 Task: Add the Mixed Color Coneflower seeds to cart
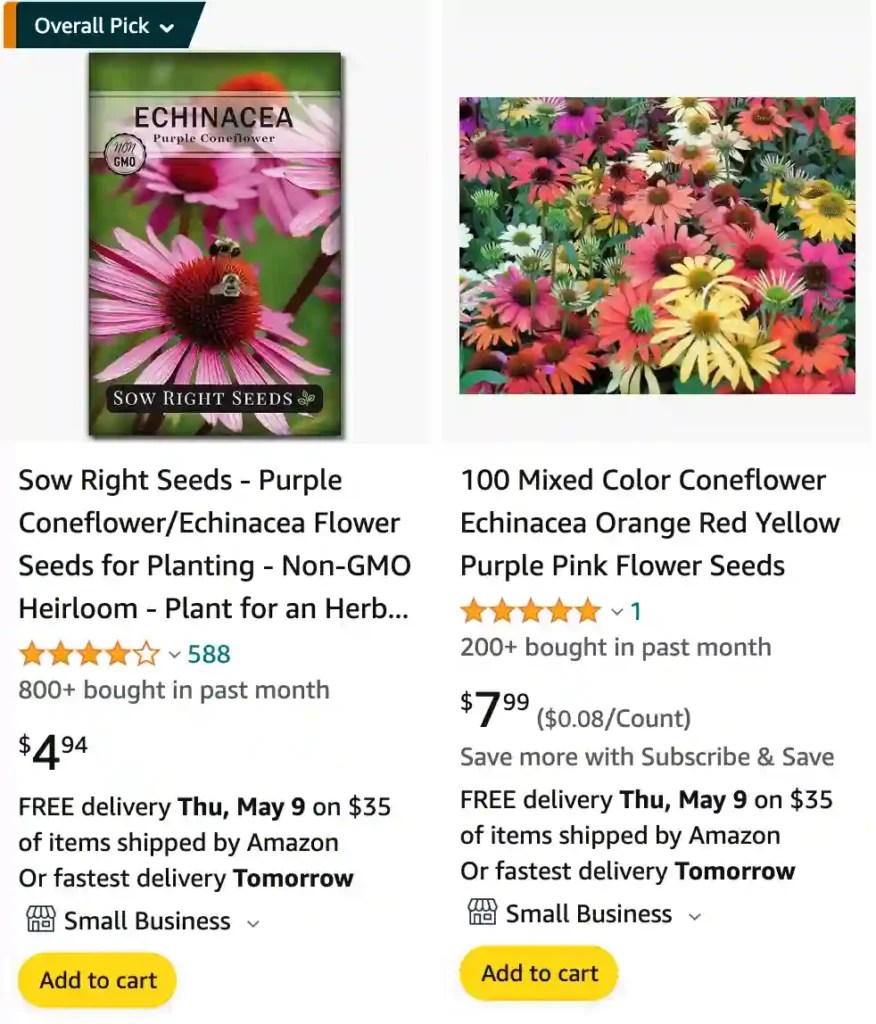(x=538, y=973)
